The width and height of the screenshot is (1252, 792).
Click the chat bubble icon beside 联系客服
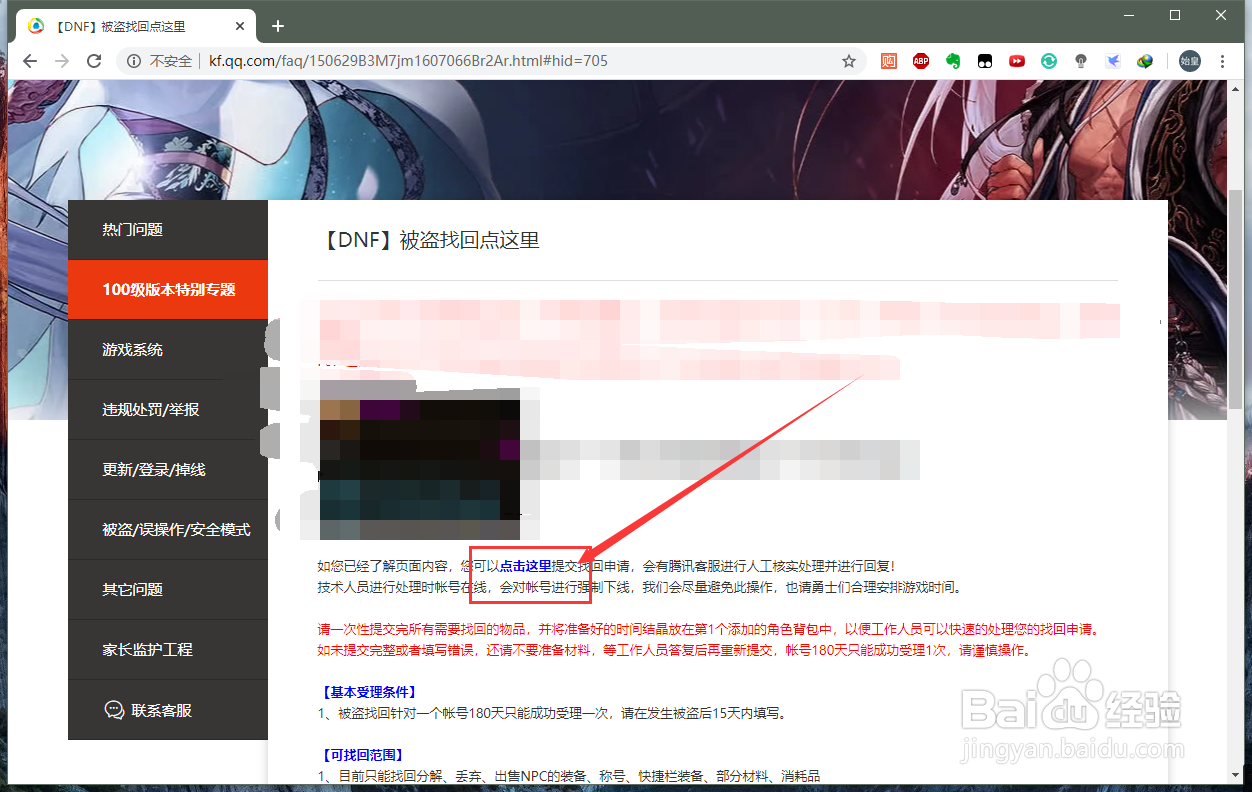pyautogui.click(x=114, y=710)
